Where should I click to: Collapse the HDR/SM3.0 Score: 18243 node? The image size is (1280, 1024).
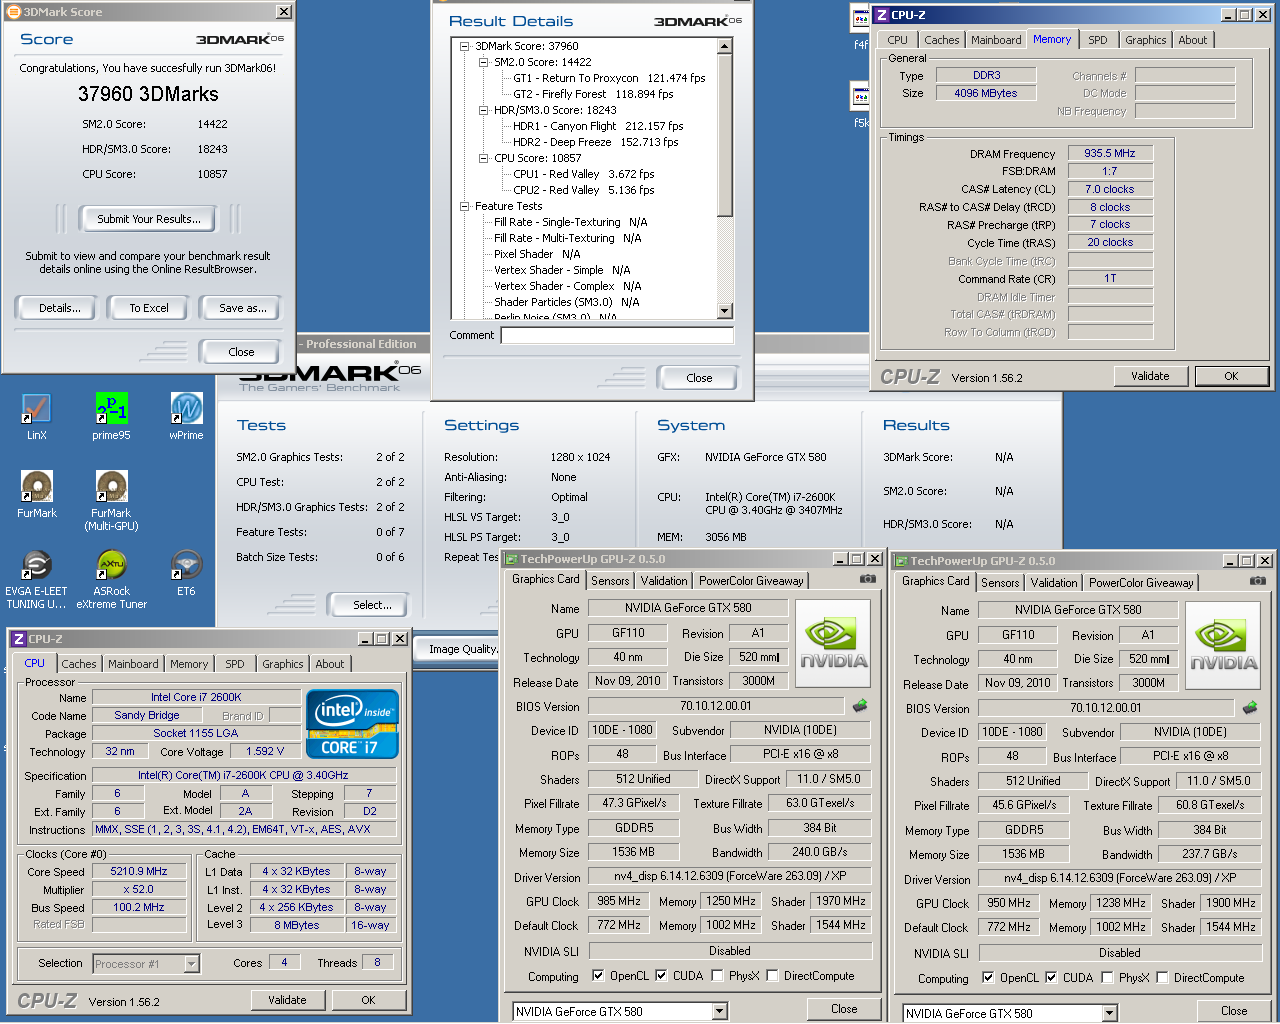(483, 110)
